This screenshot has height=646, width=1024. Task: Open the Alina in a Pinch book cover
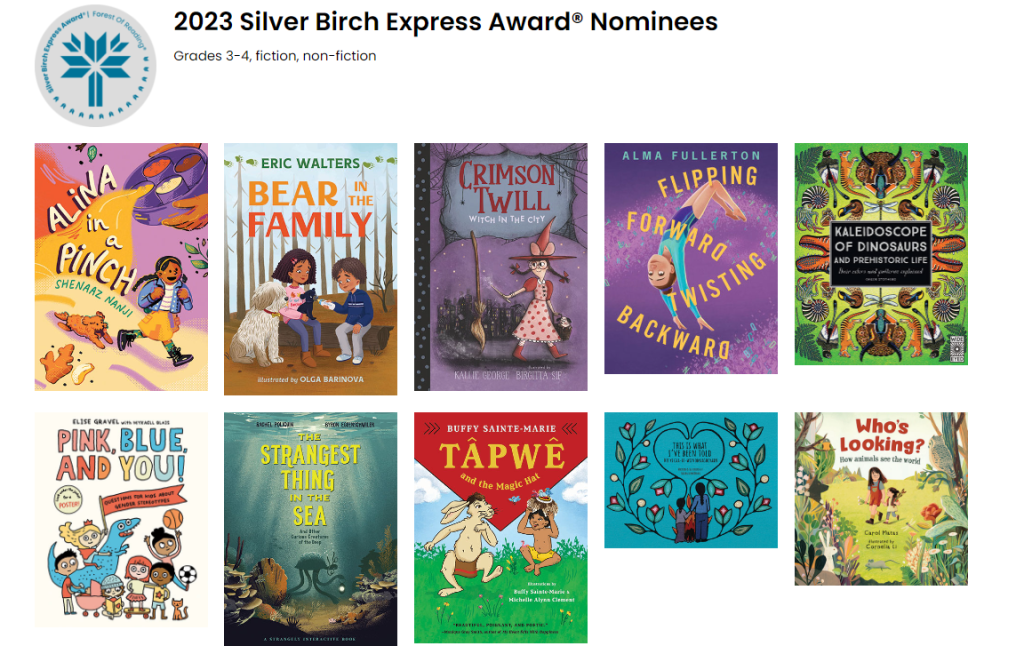tap(121, 266)
